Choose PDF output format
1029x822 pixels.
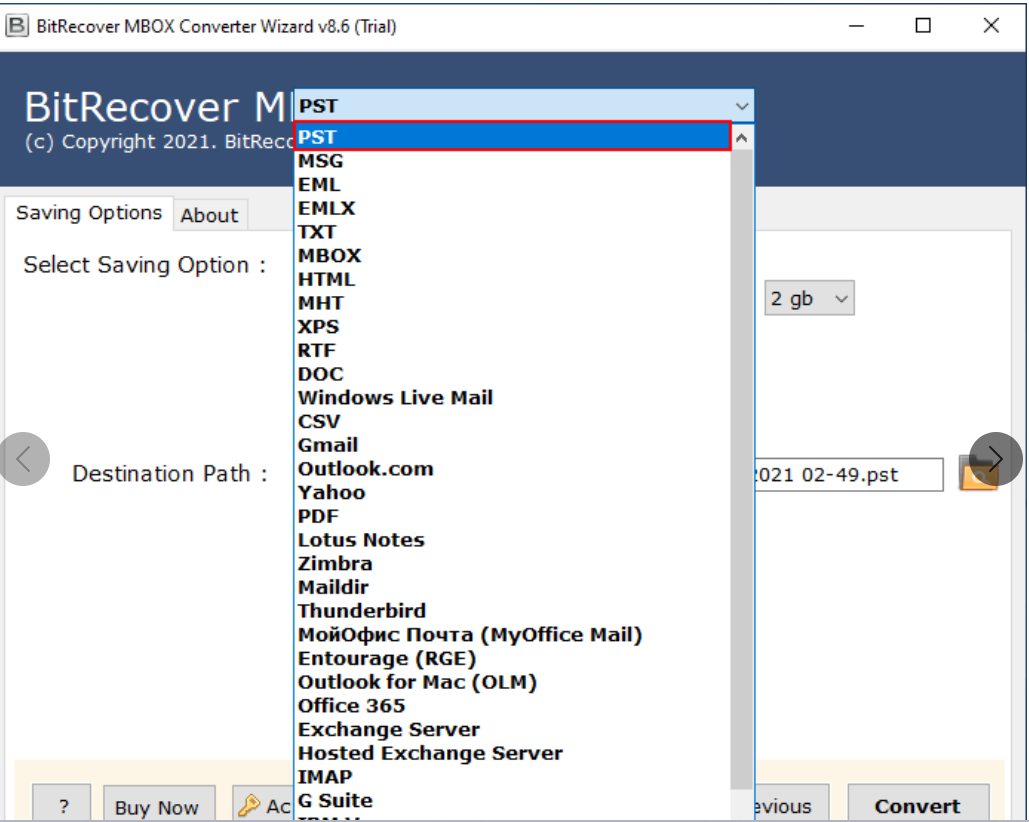click(x=513, y=516)
